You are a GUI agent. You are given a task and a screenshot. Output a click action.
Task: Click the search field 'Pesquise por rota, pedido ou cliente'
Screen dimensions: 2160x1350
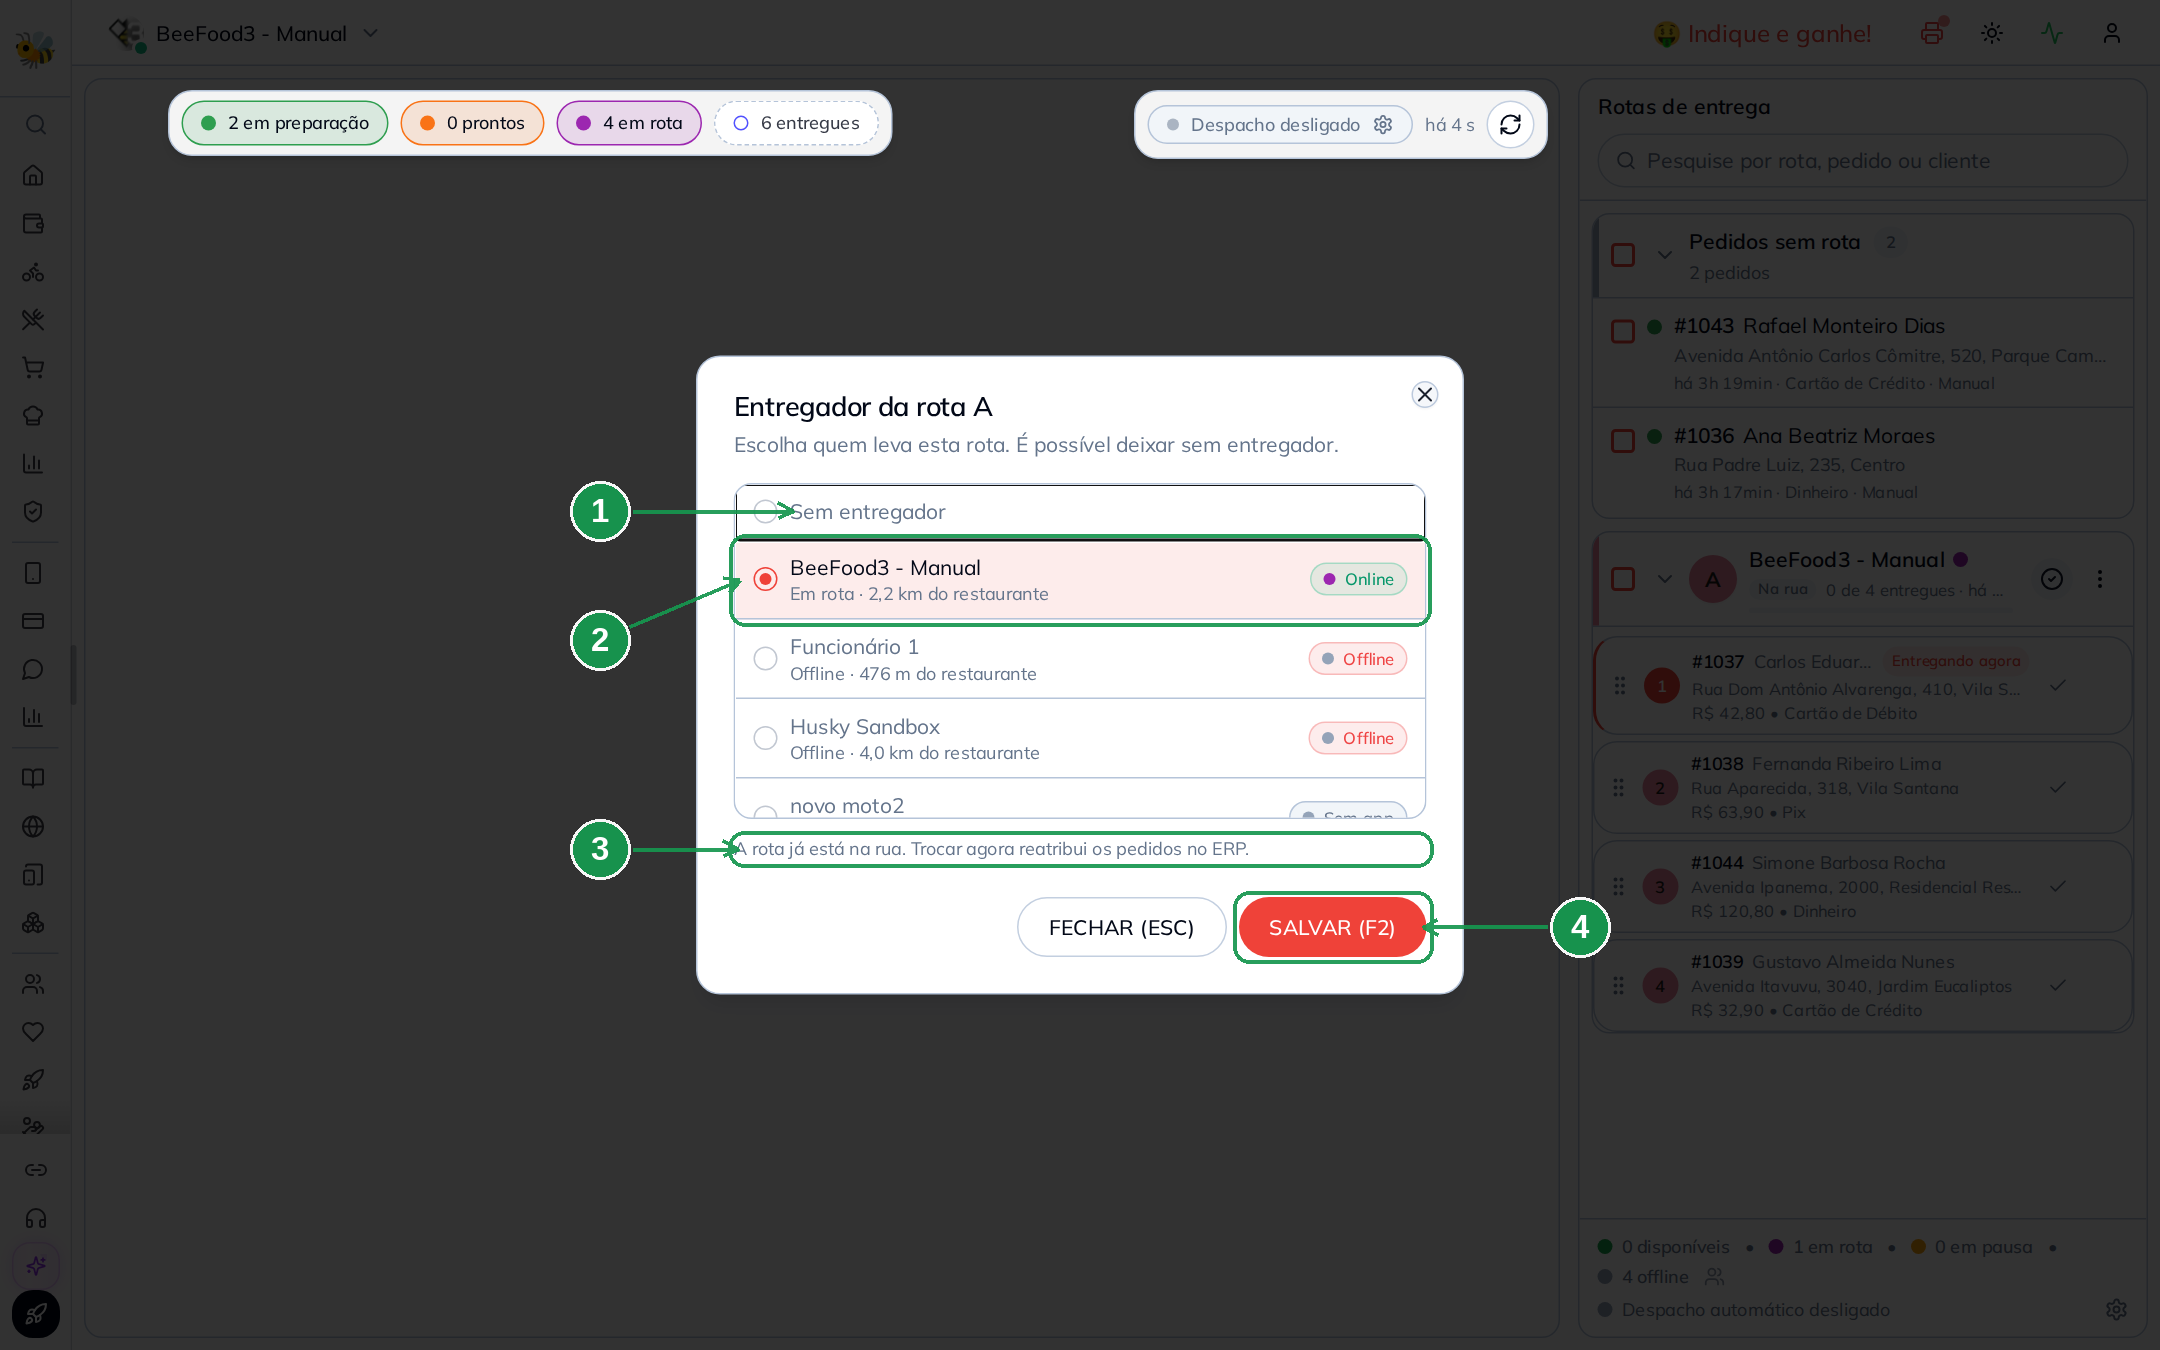[1862, 161]
